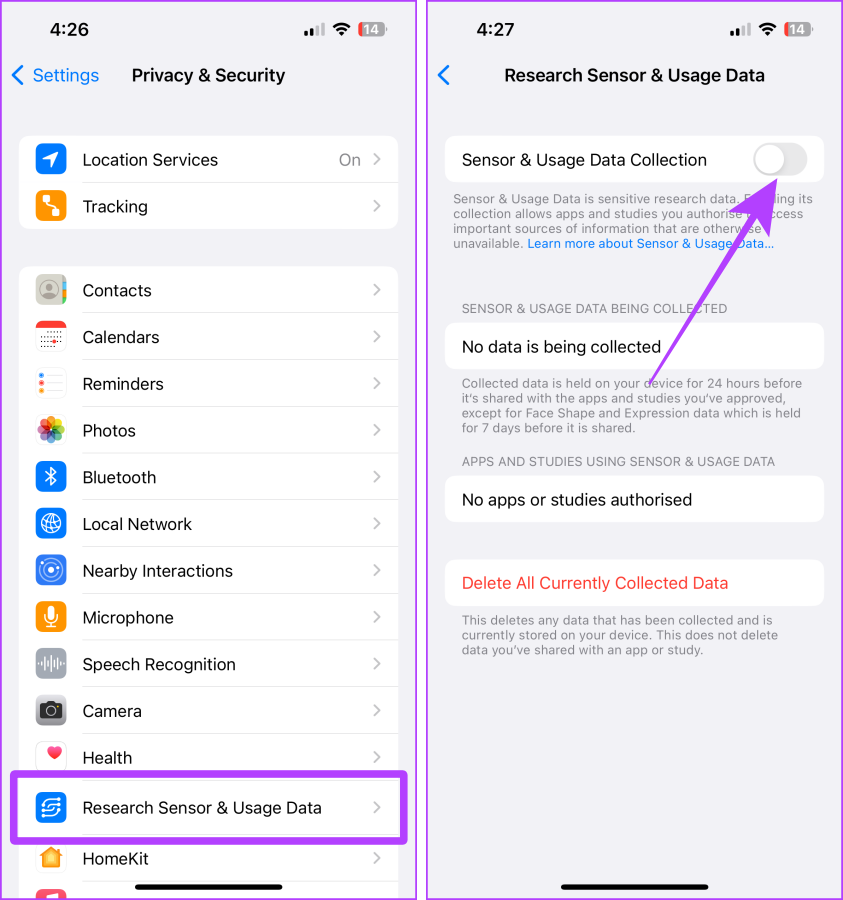843x900 pixels.
Task: Open Learn more about Sensor & Usage Data link
Action: click(x=650, y=243)
